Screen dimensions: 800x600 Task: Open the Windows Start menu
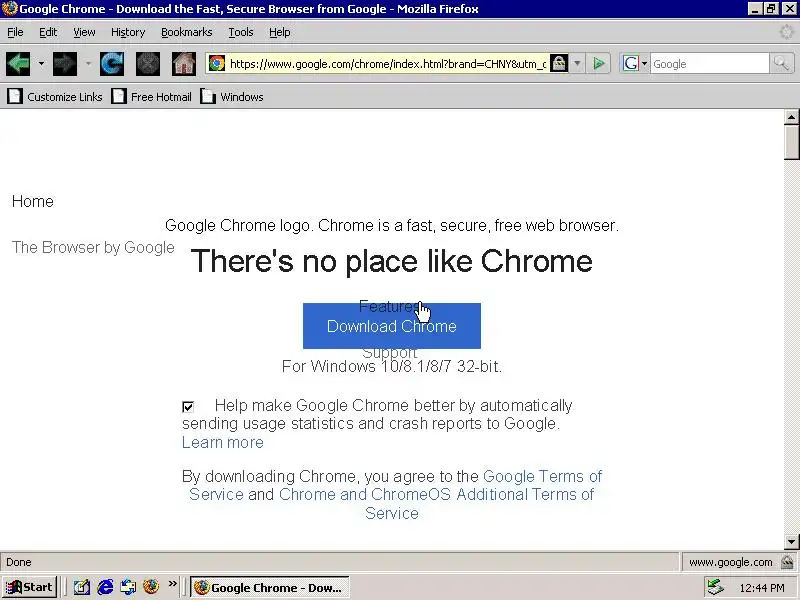tap(29, 587)
